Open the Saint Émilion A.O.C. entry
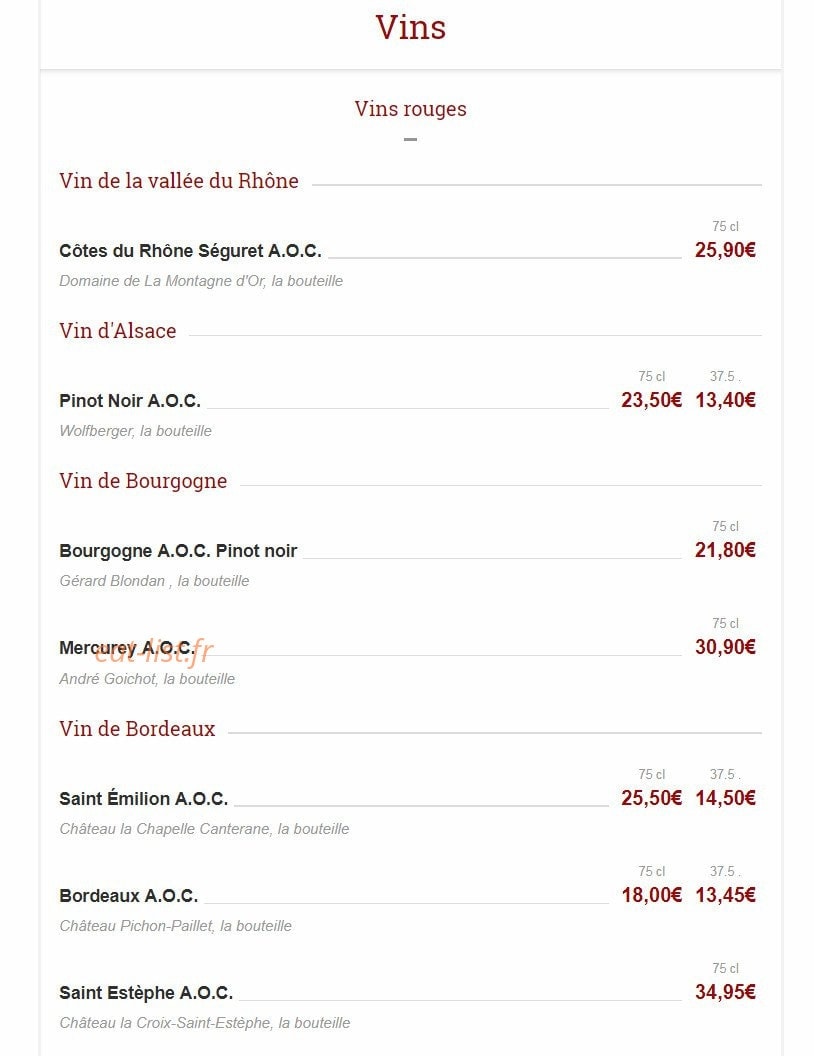This screenshot has height=1056, width=814. (x=143, y=799)
